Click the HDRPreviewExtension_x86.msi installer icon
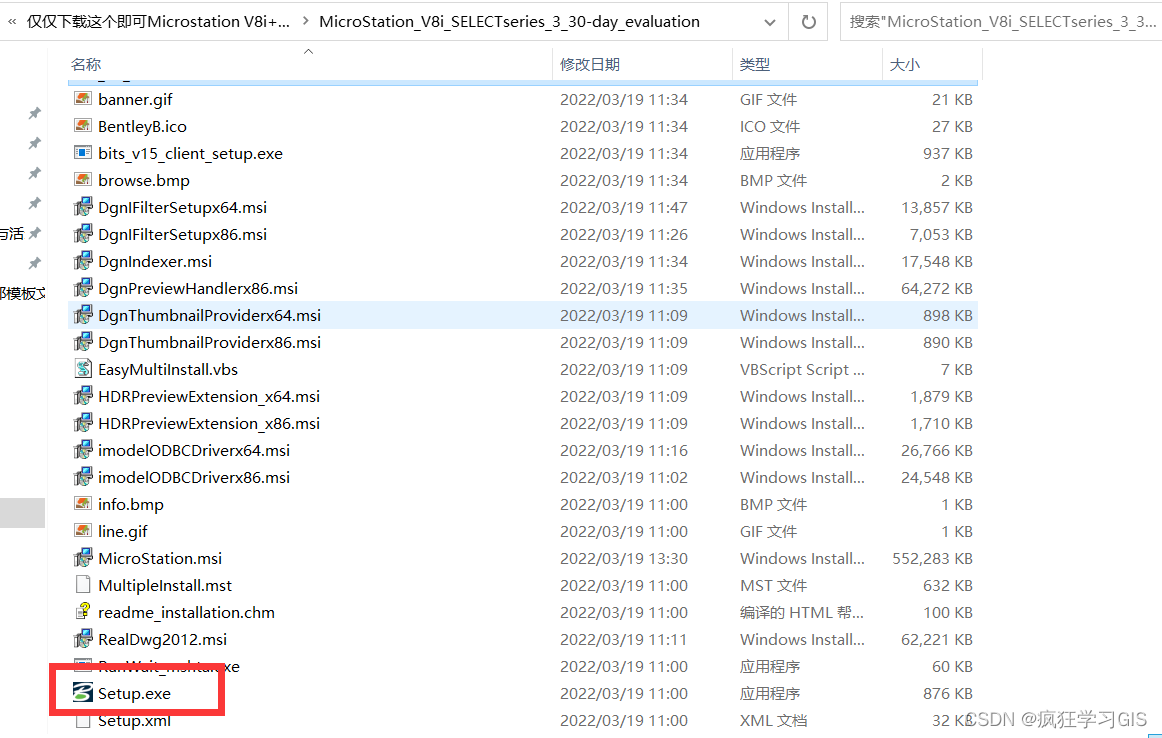 pos(83,423)
